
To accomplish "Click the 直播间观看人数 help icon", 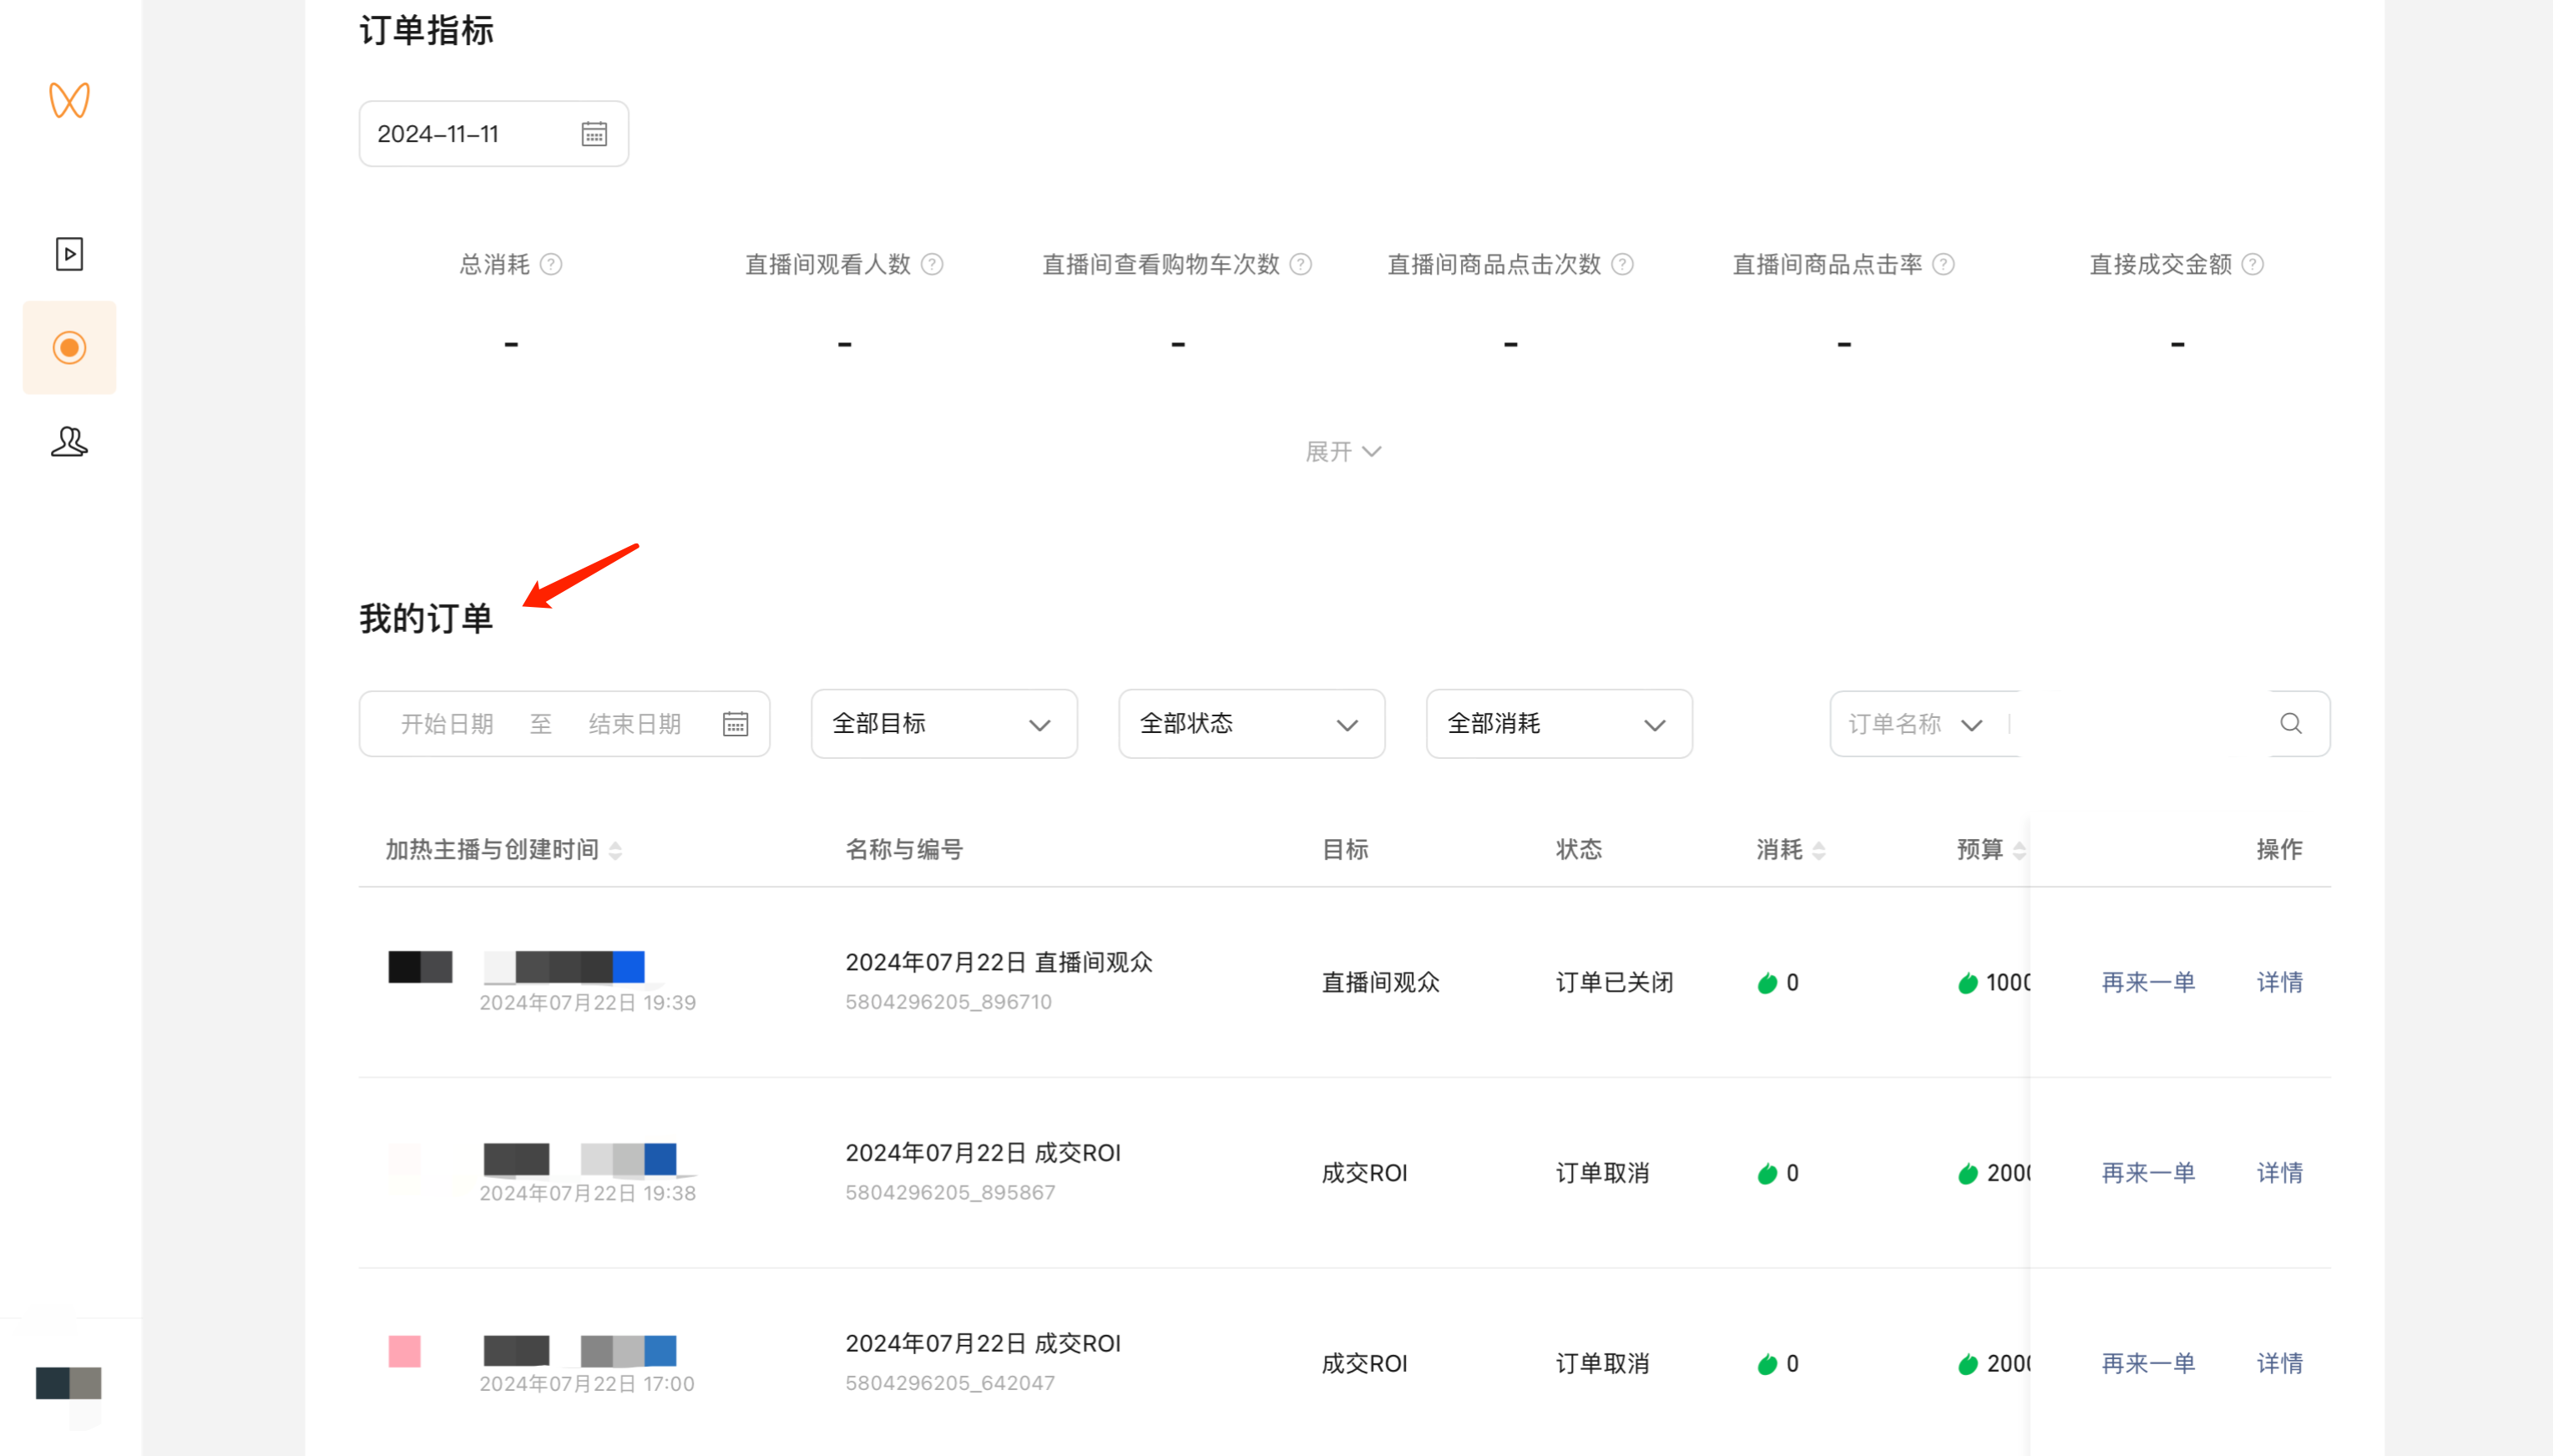I will (932, 264).
